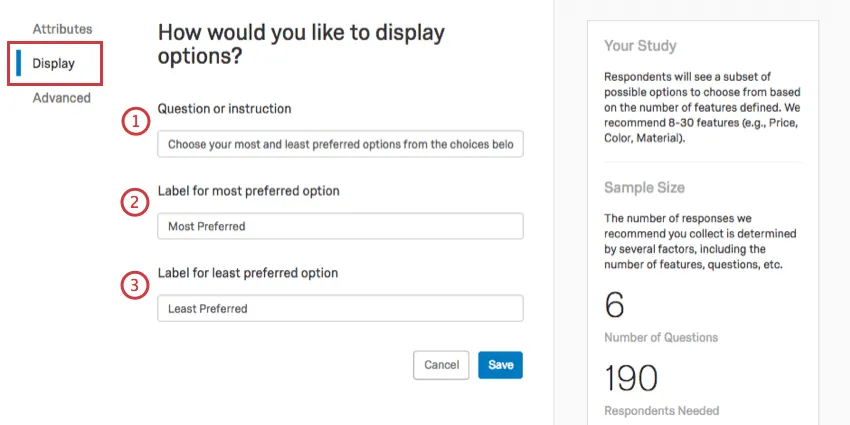Save the display options
The width and height of the screenshot is (850, 425).
[500, 365]
